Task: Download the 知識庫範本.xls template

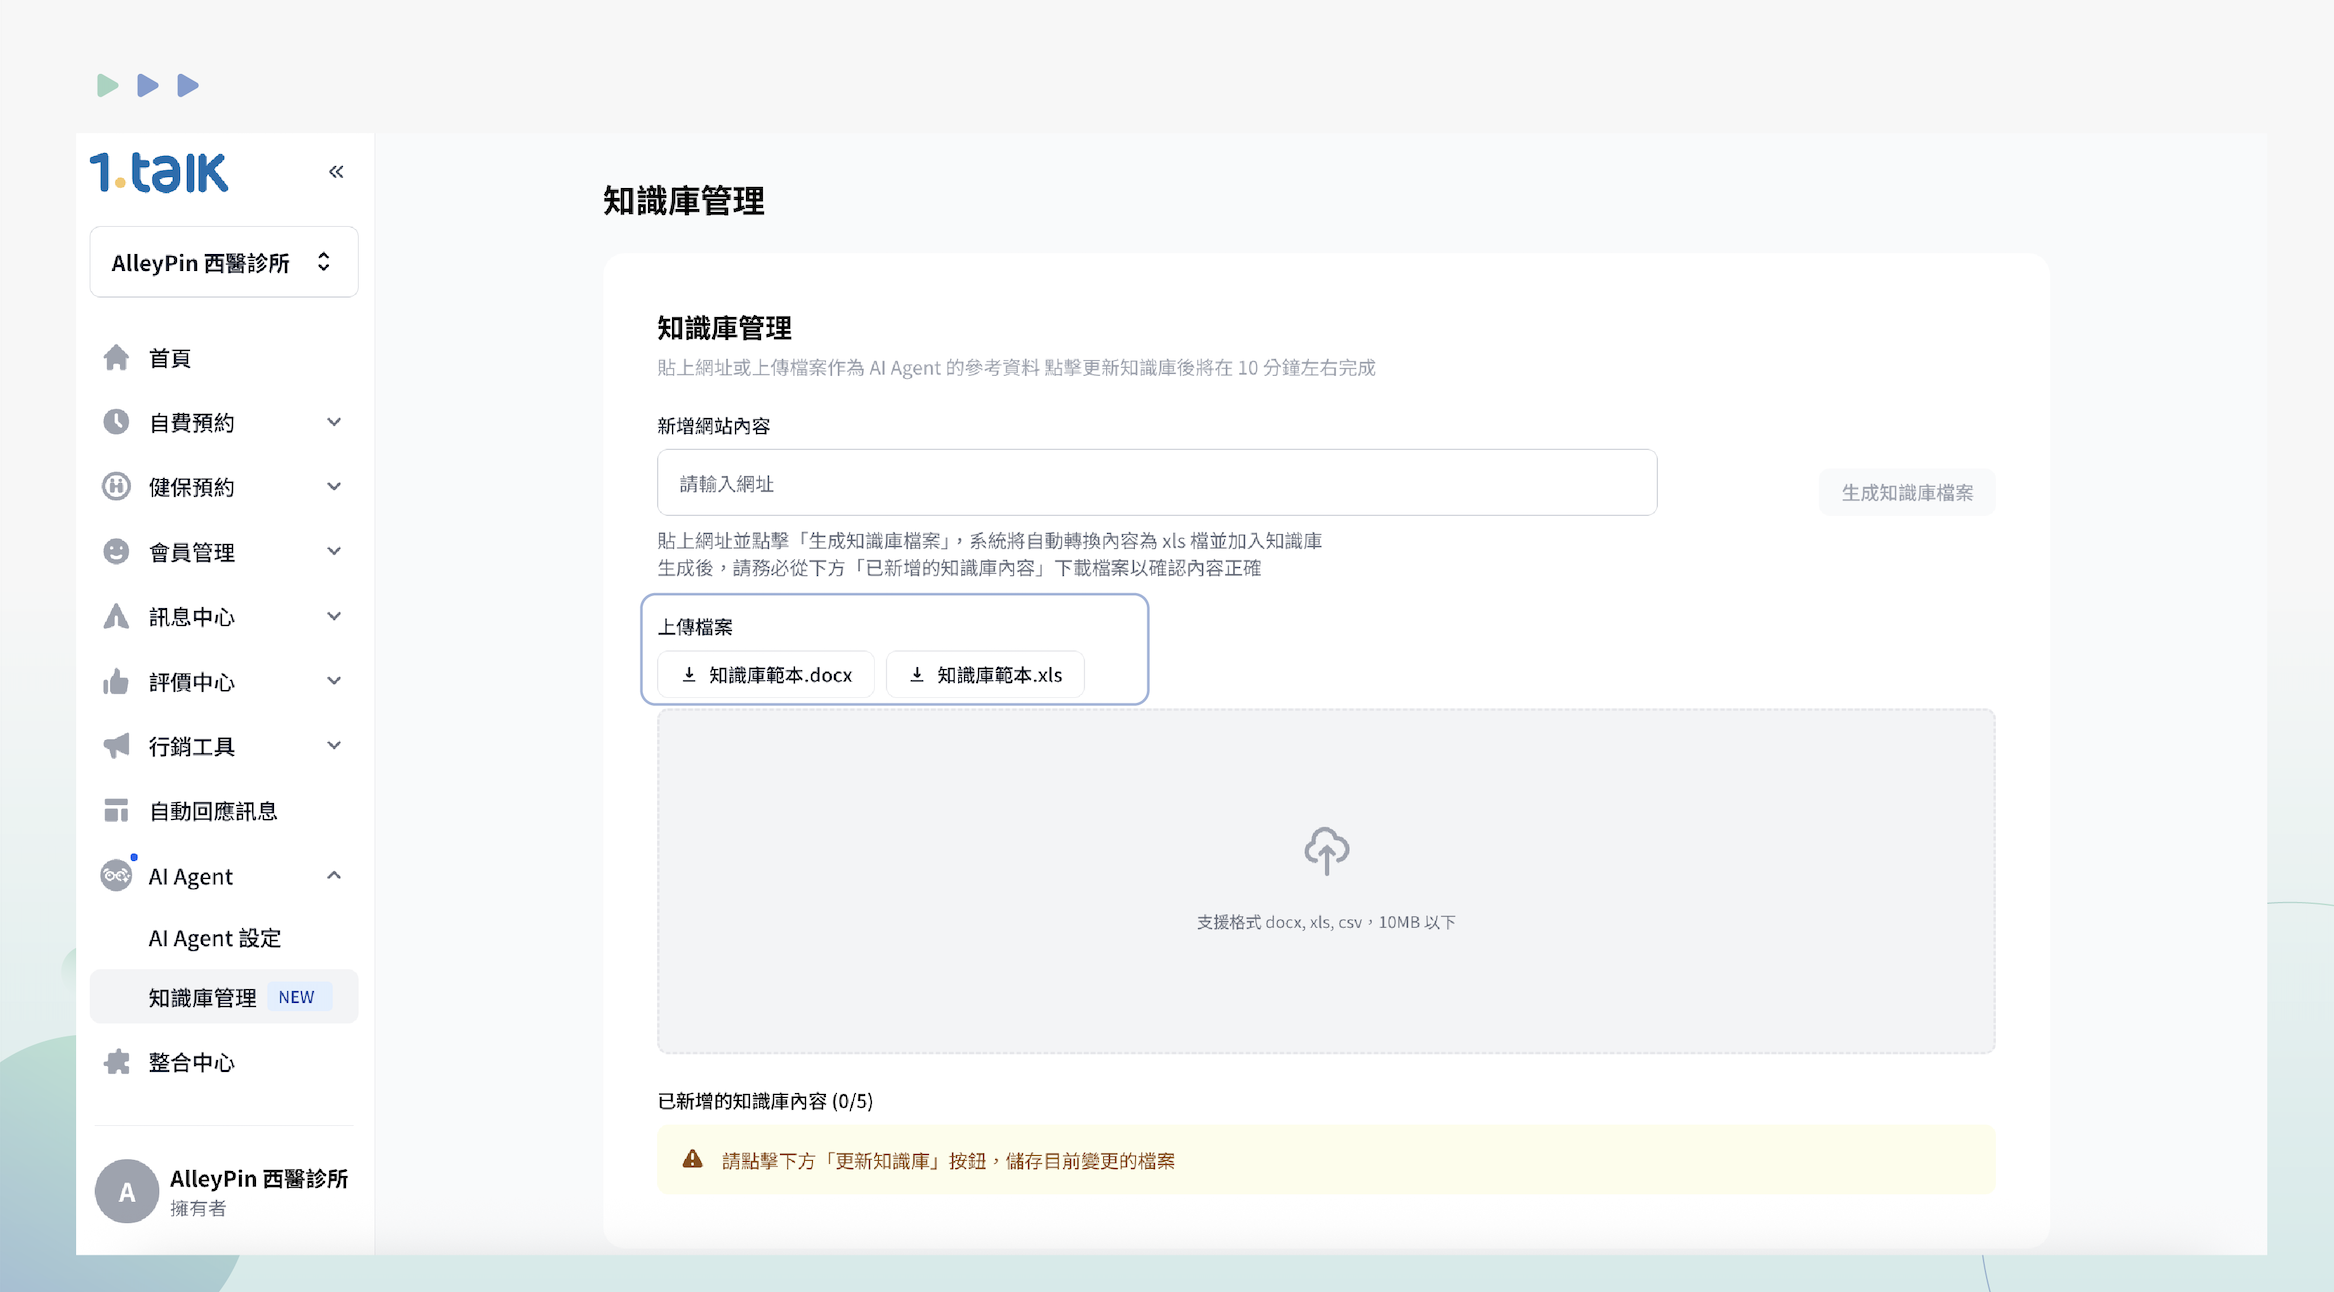Action: click(x=985, y=675)
